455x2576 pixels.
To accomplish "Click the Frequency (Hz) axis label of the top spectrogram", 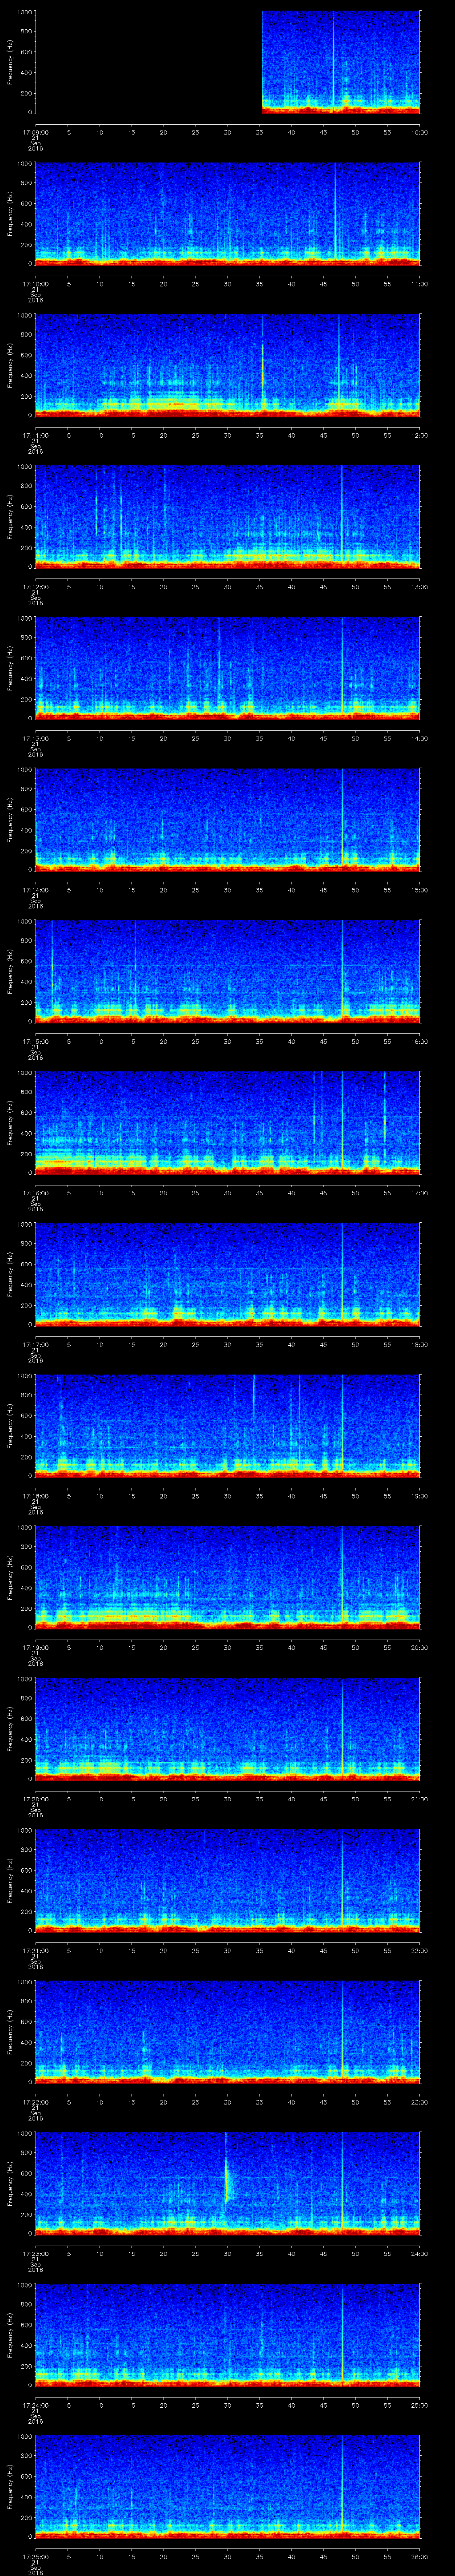I will click(10, 62).
